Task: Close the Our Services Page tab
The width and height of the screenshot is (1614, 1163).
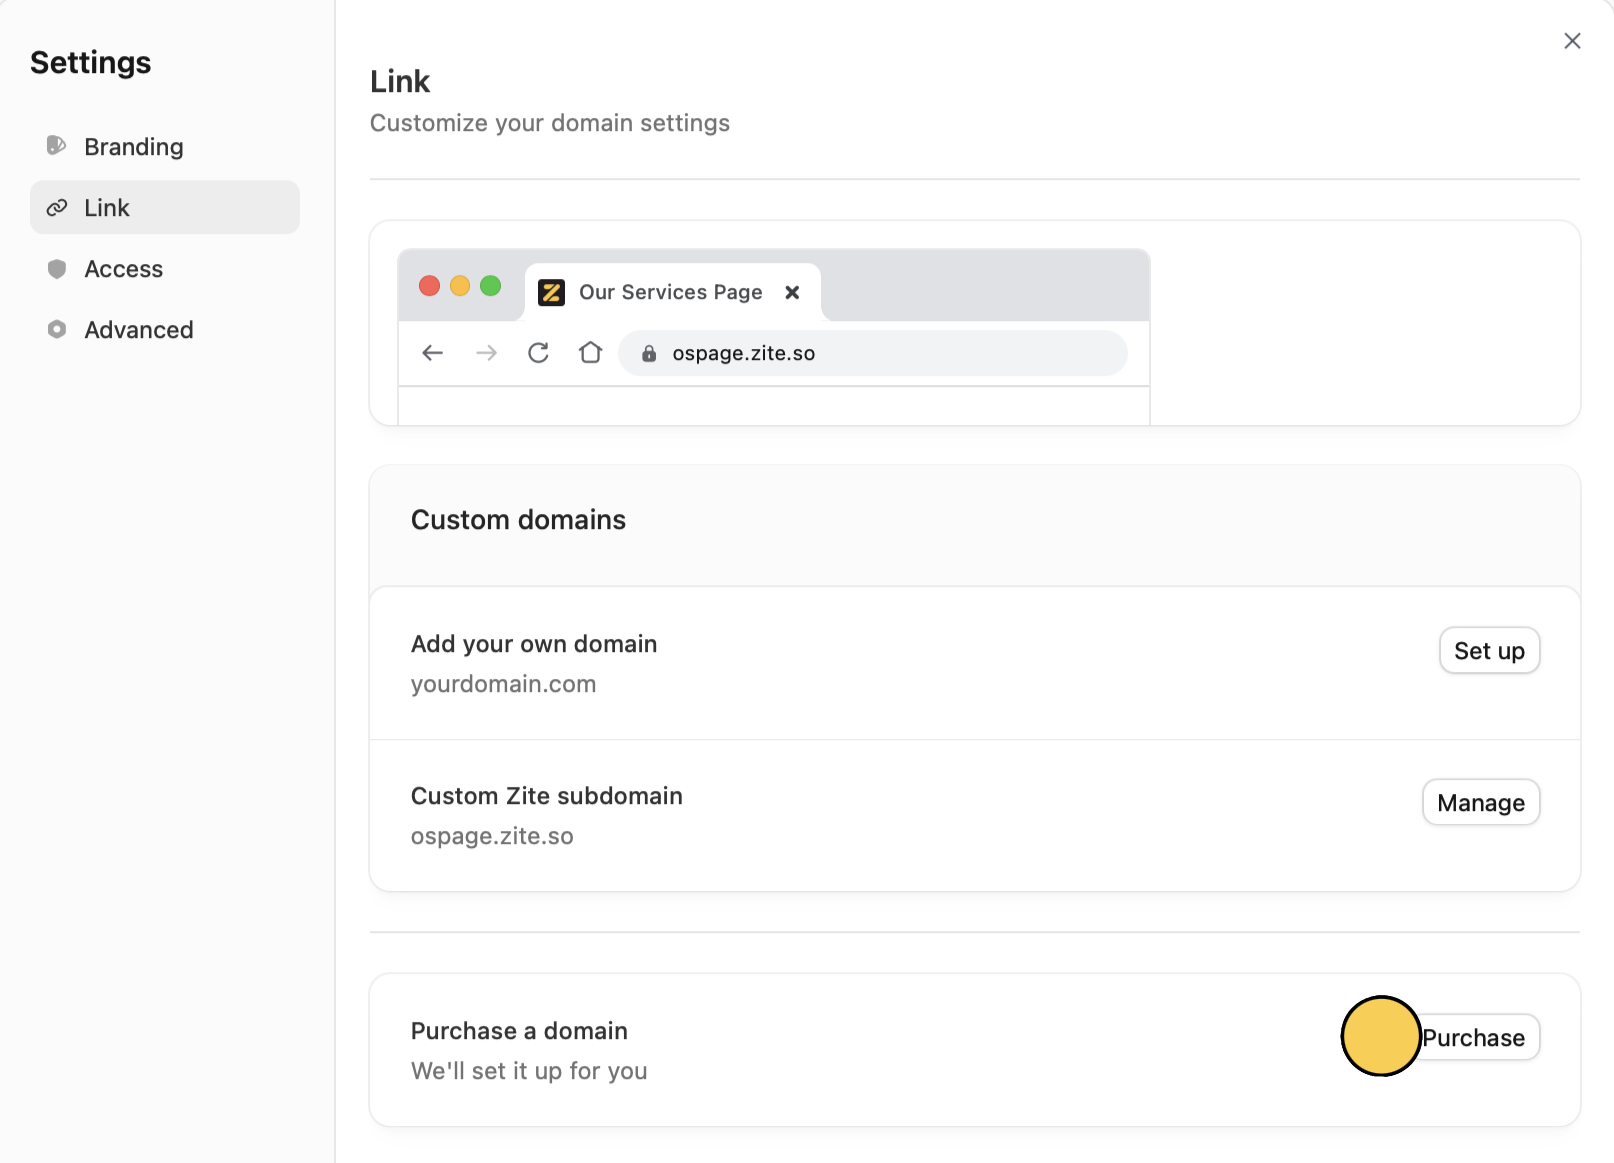Action: coord(792,292)
